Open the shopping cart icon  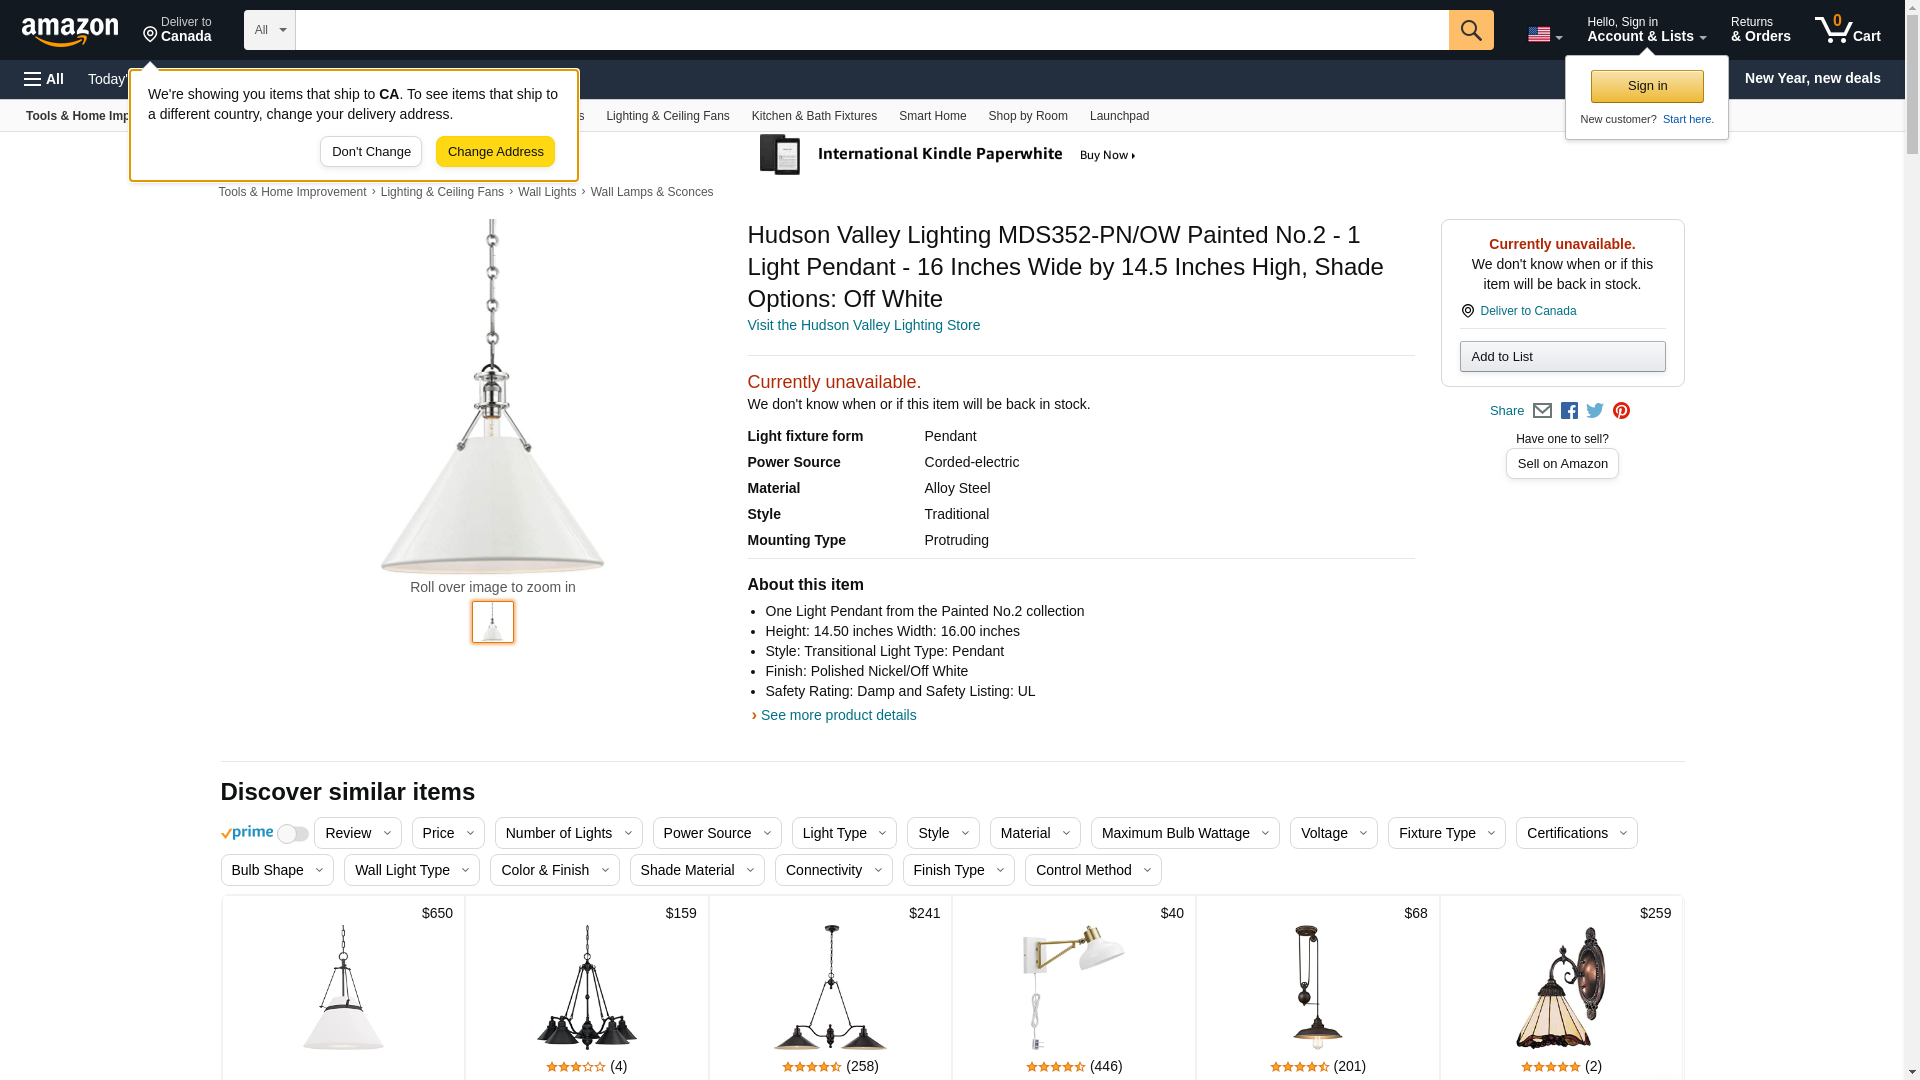coord(1846,30)
